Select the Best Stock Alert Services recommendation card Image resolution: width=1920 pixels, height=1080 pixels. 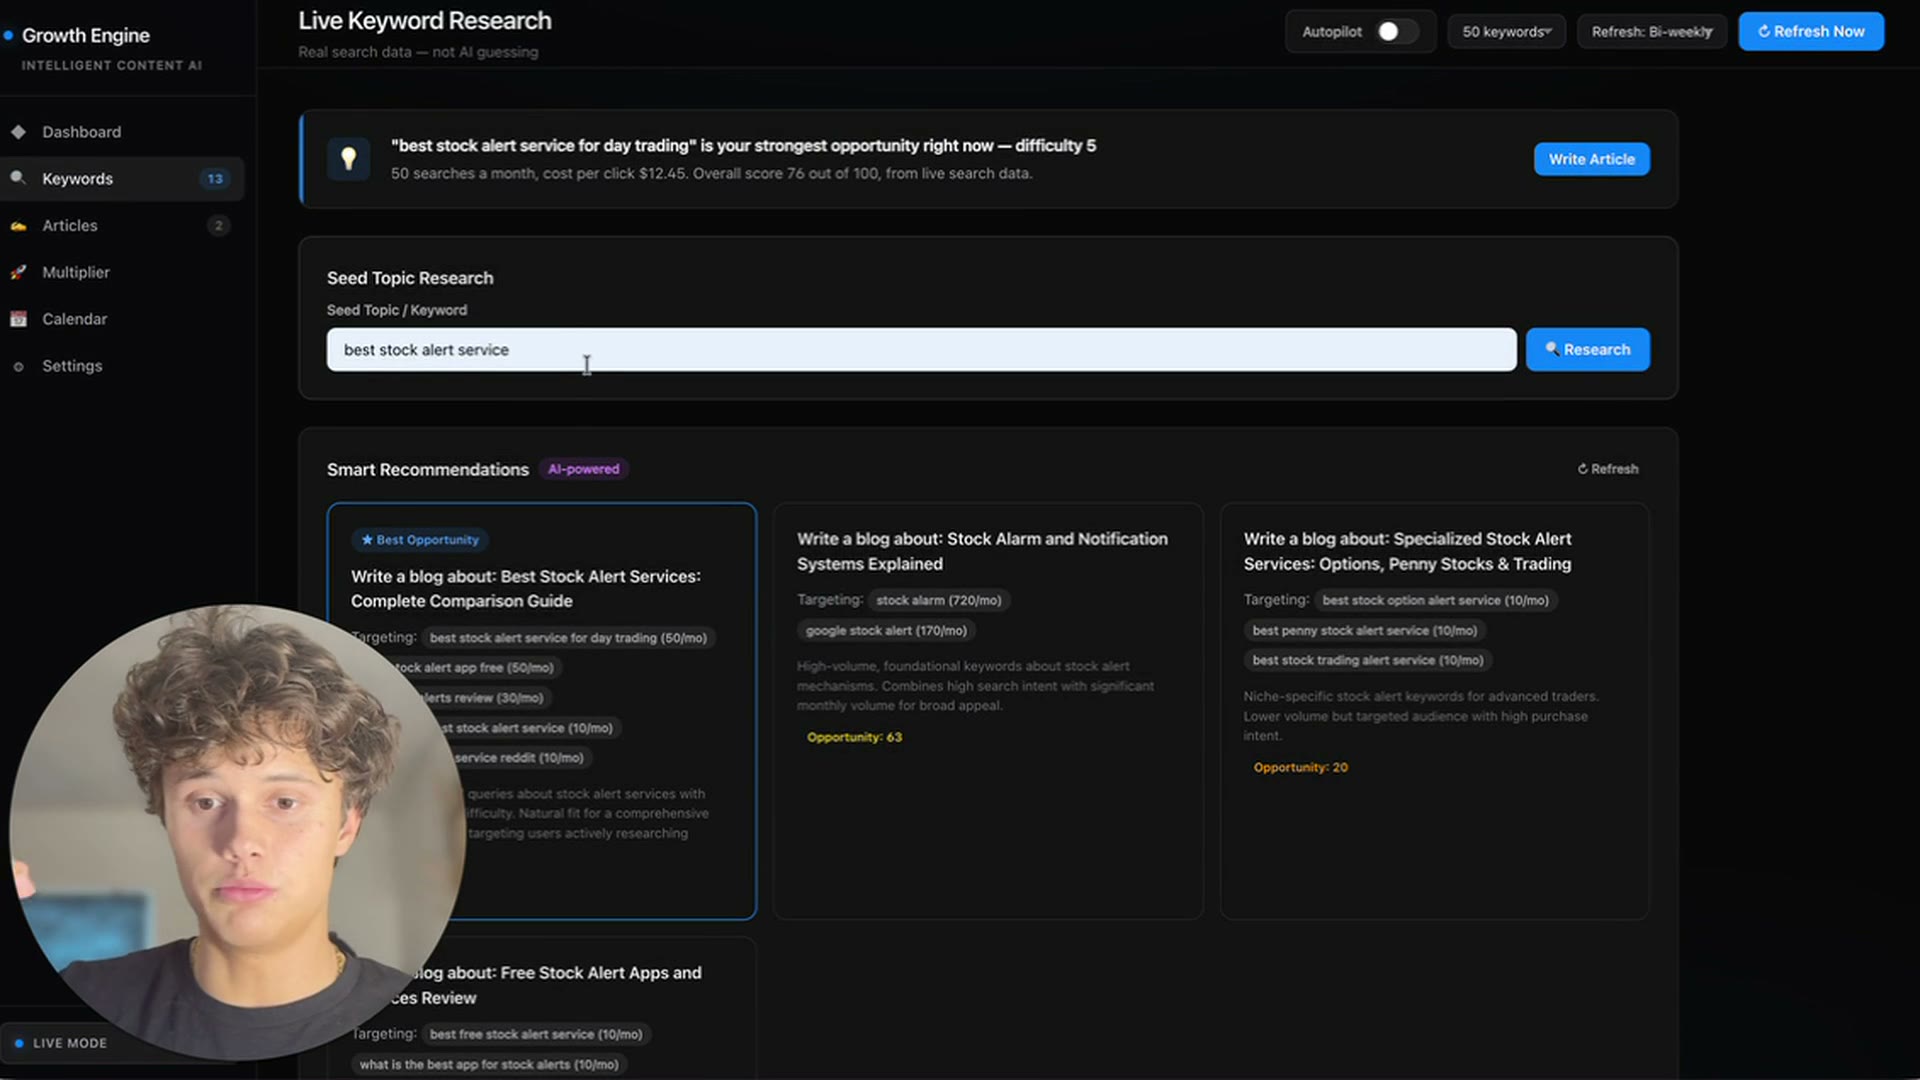tap(542, 711)
